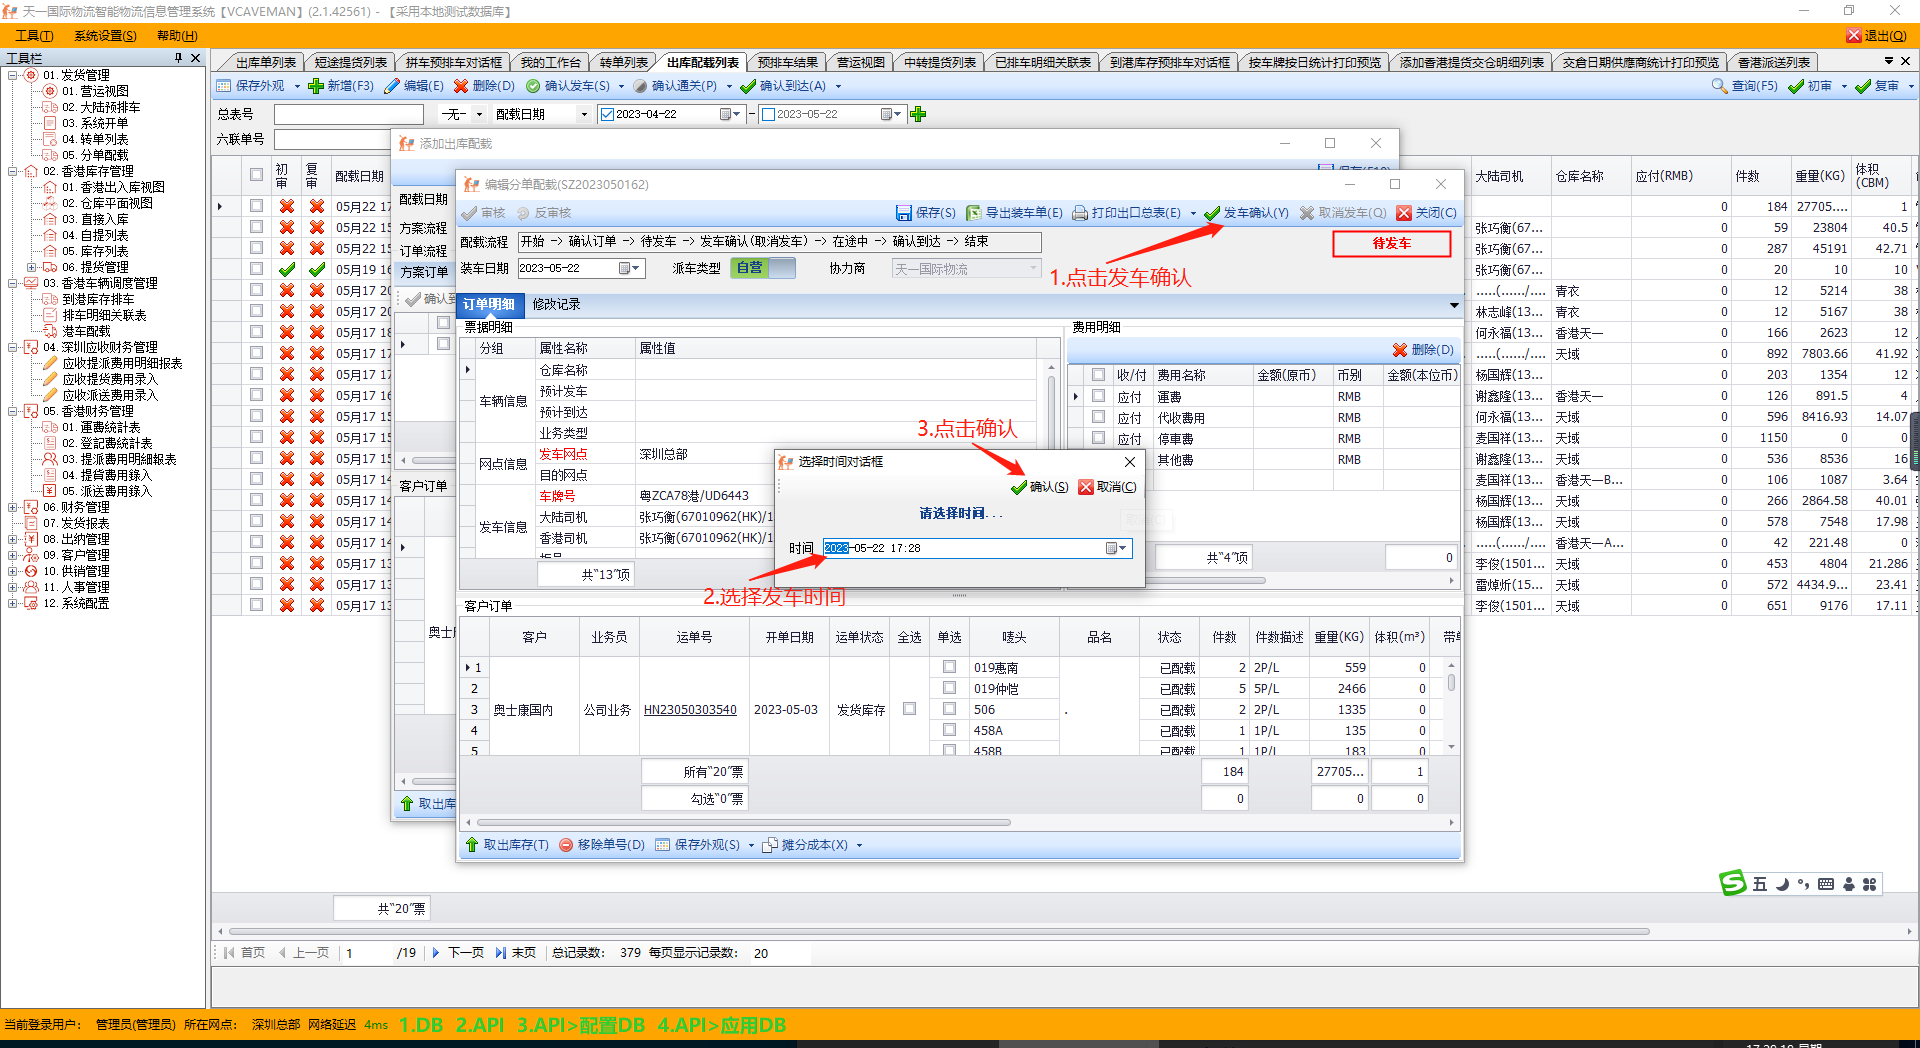Click 移除单号(D) icon at bottom
The image size is (1920, 1048).
pos(566,845)
